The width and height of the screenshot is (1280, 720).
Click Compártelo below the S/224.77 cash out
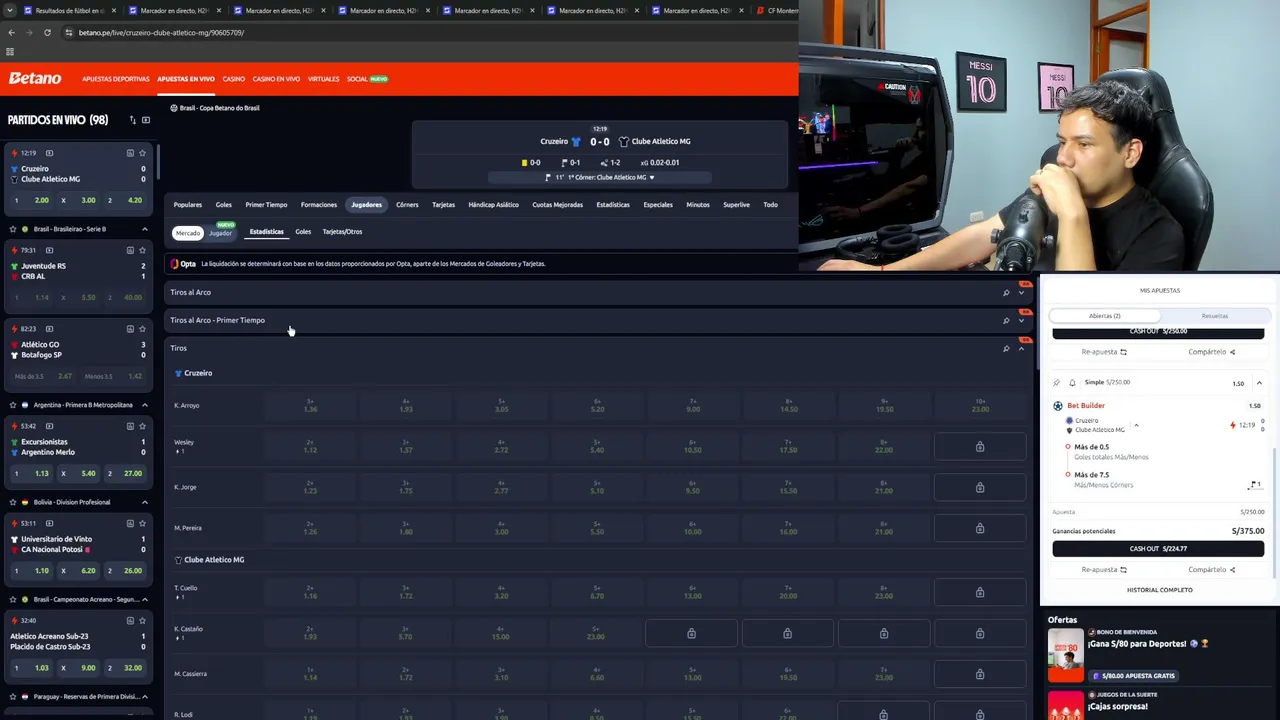pos(1212,570)
